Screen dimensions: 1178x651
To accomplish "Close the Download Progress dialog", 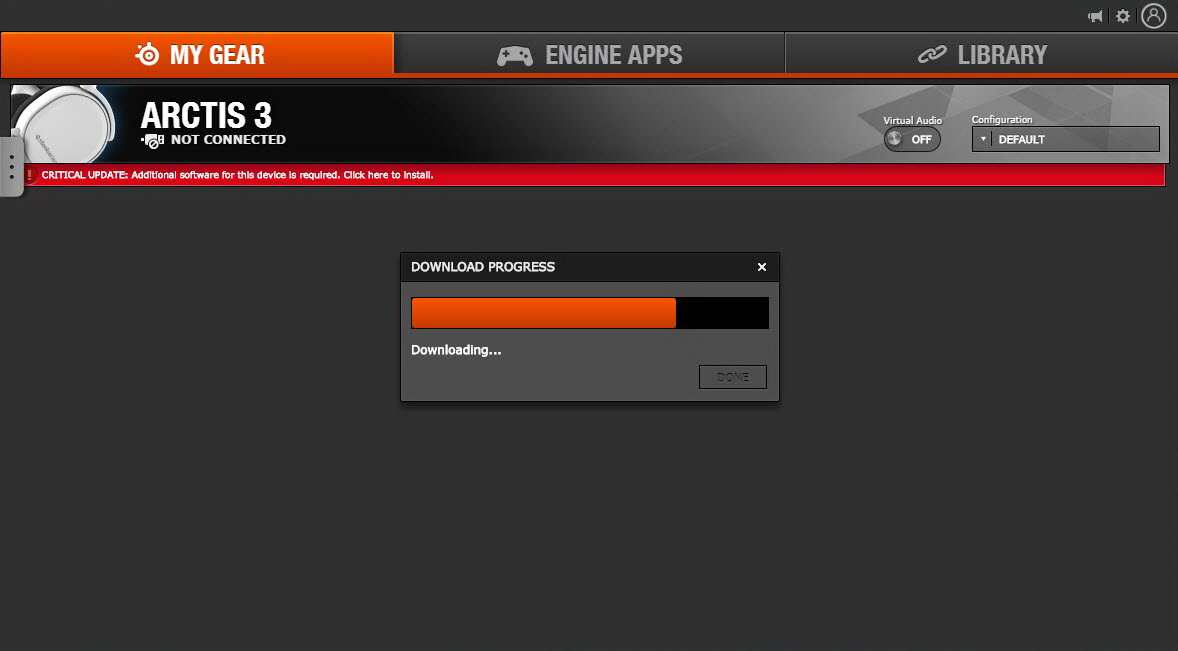I will pyautogui.click(x=762, y=267).
